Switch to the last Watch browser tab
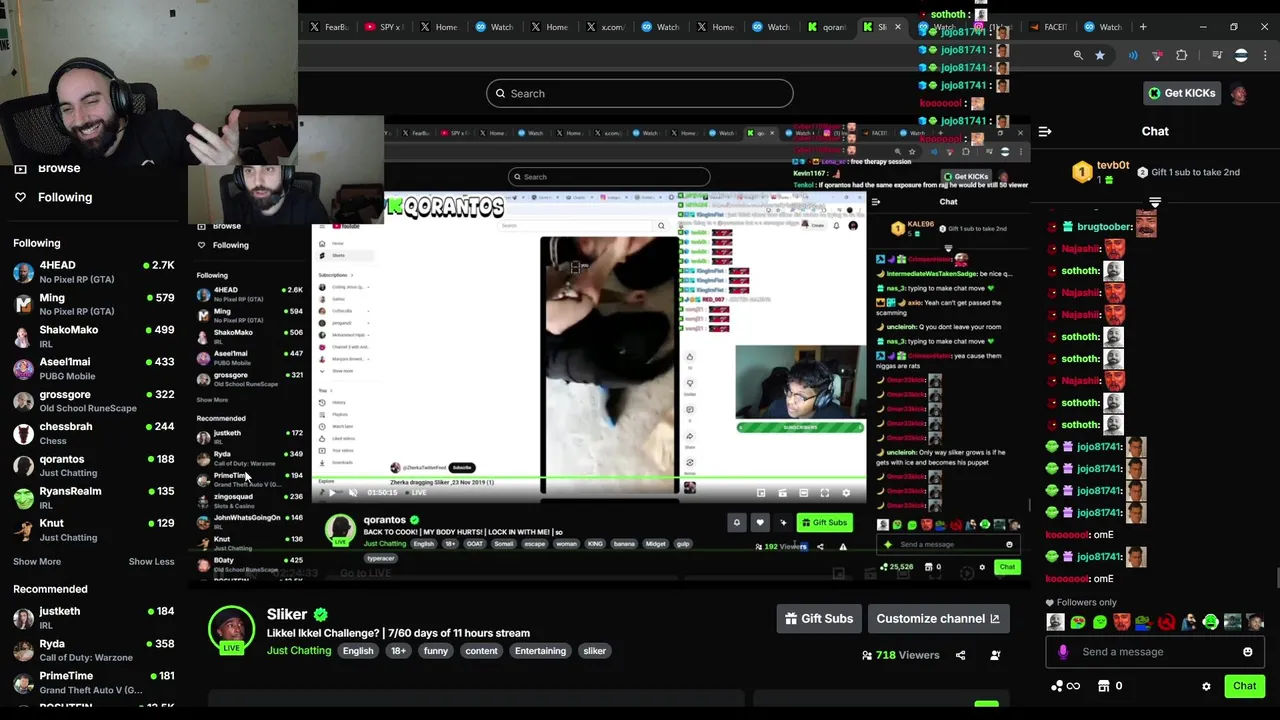This screenshot has width=1280, height=720. (1103, 27)
